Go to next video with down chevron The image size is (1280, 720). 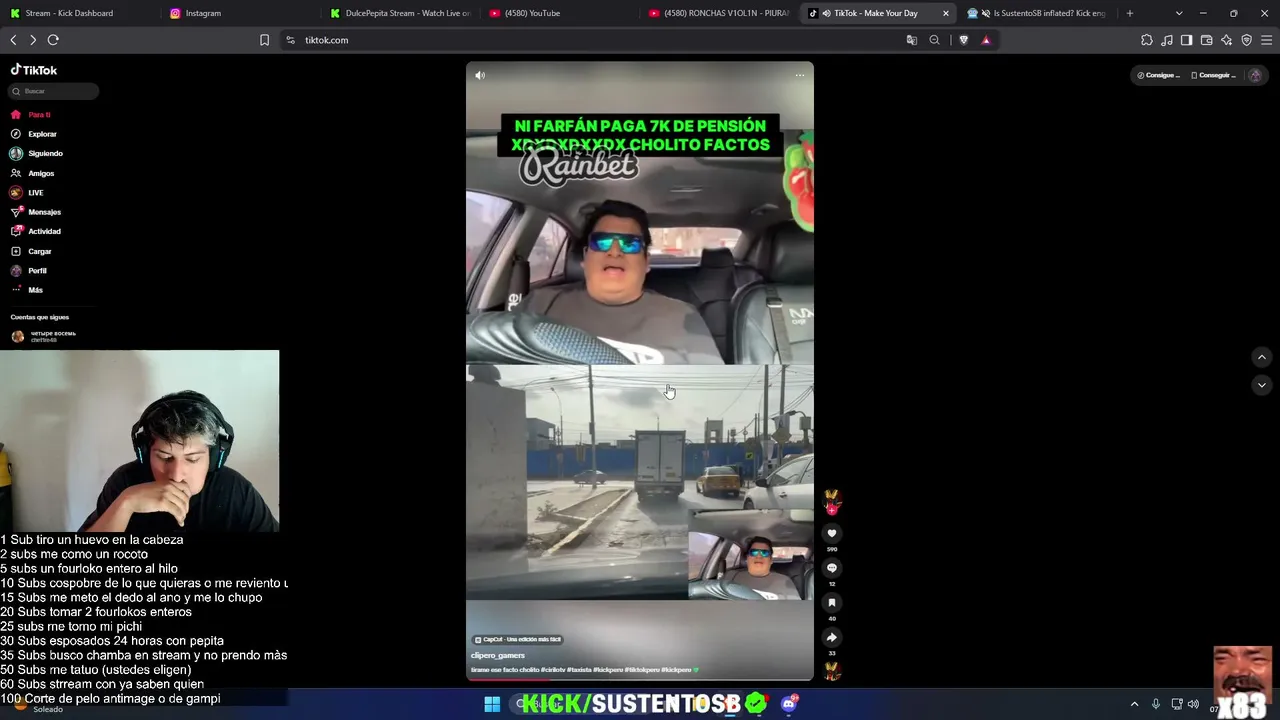(x=1261, y=385)
